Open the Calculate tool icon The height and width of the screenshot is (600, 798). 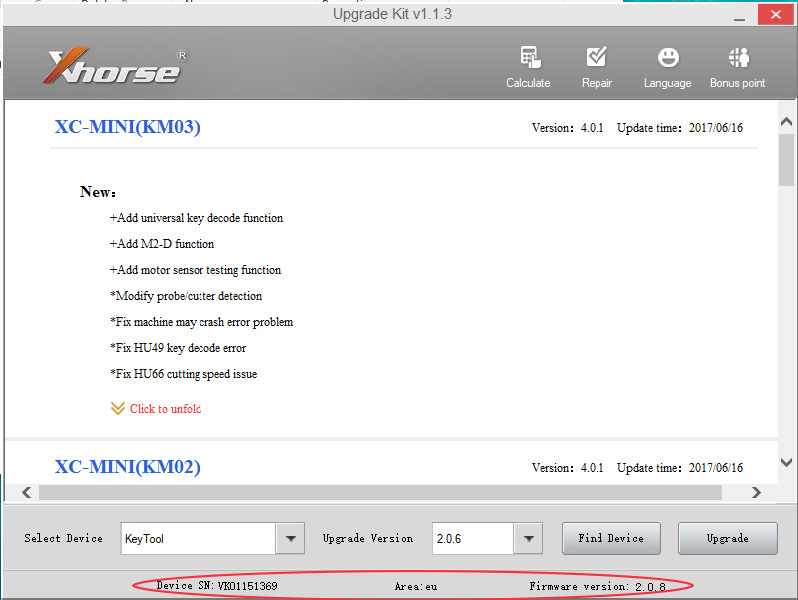(x=529, y=68)
